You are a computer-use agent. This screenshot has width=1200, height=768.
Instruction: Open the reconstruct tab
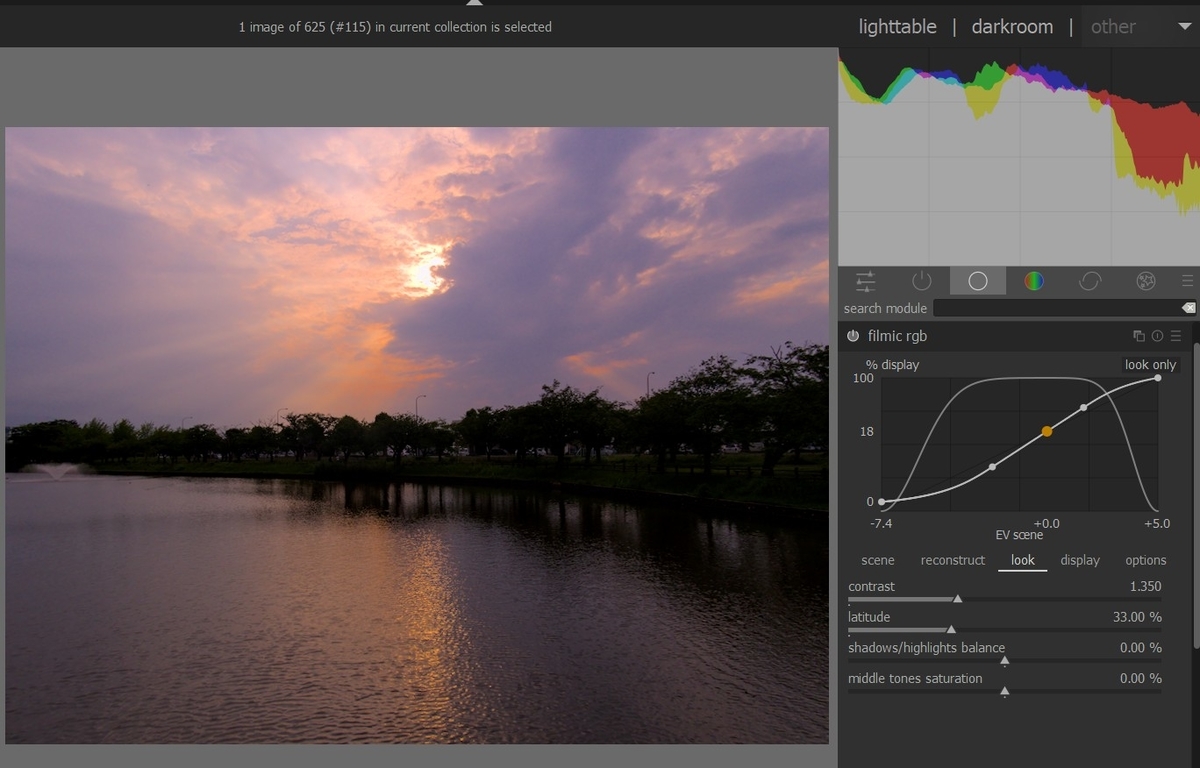(953, 560)
